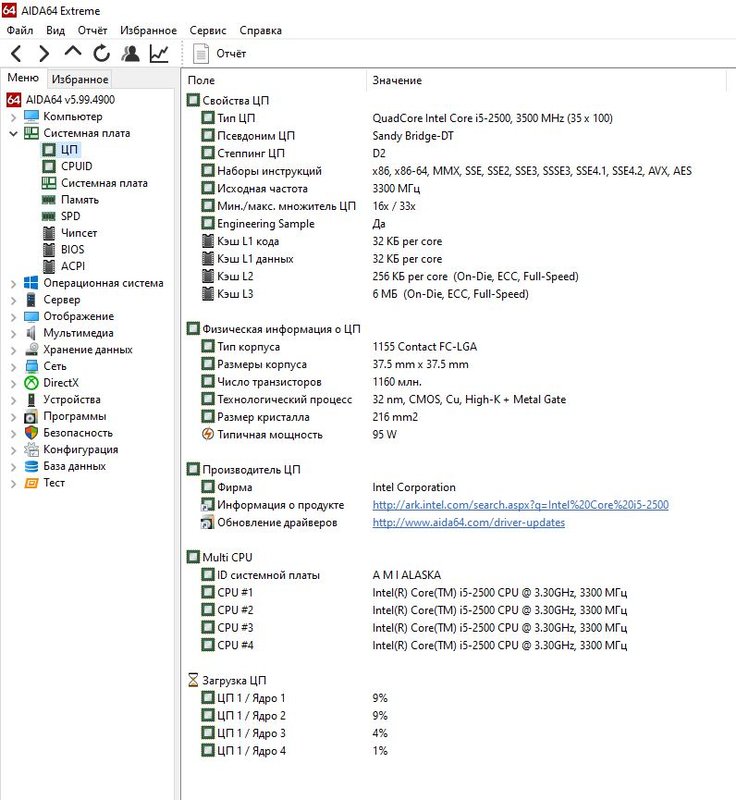Click the Операционная система Windows icon
The width and height of the screenshot is (736, 800).
(31, 283)
